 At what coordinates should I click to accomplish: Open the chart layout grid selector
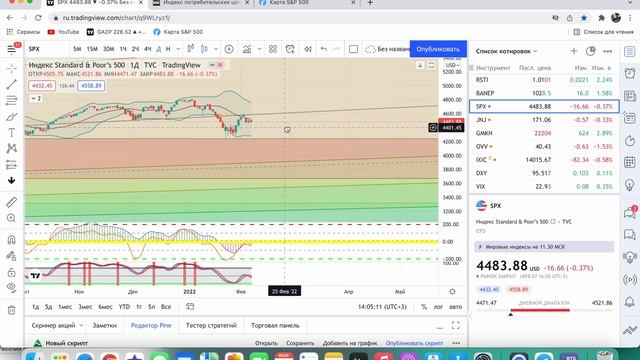pos(273,49)
